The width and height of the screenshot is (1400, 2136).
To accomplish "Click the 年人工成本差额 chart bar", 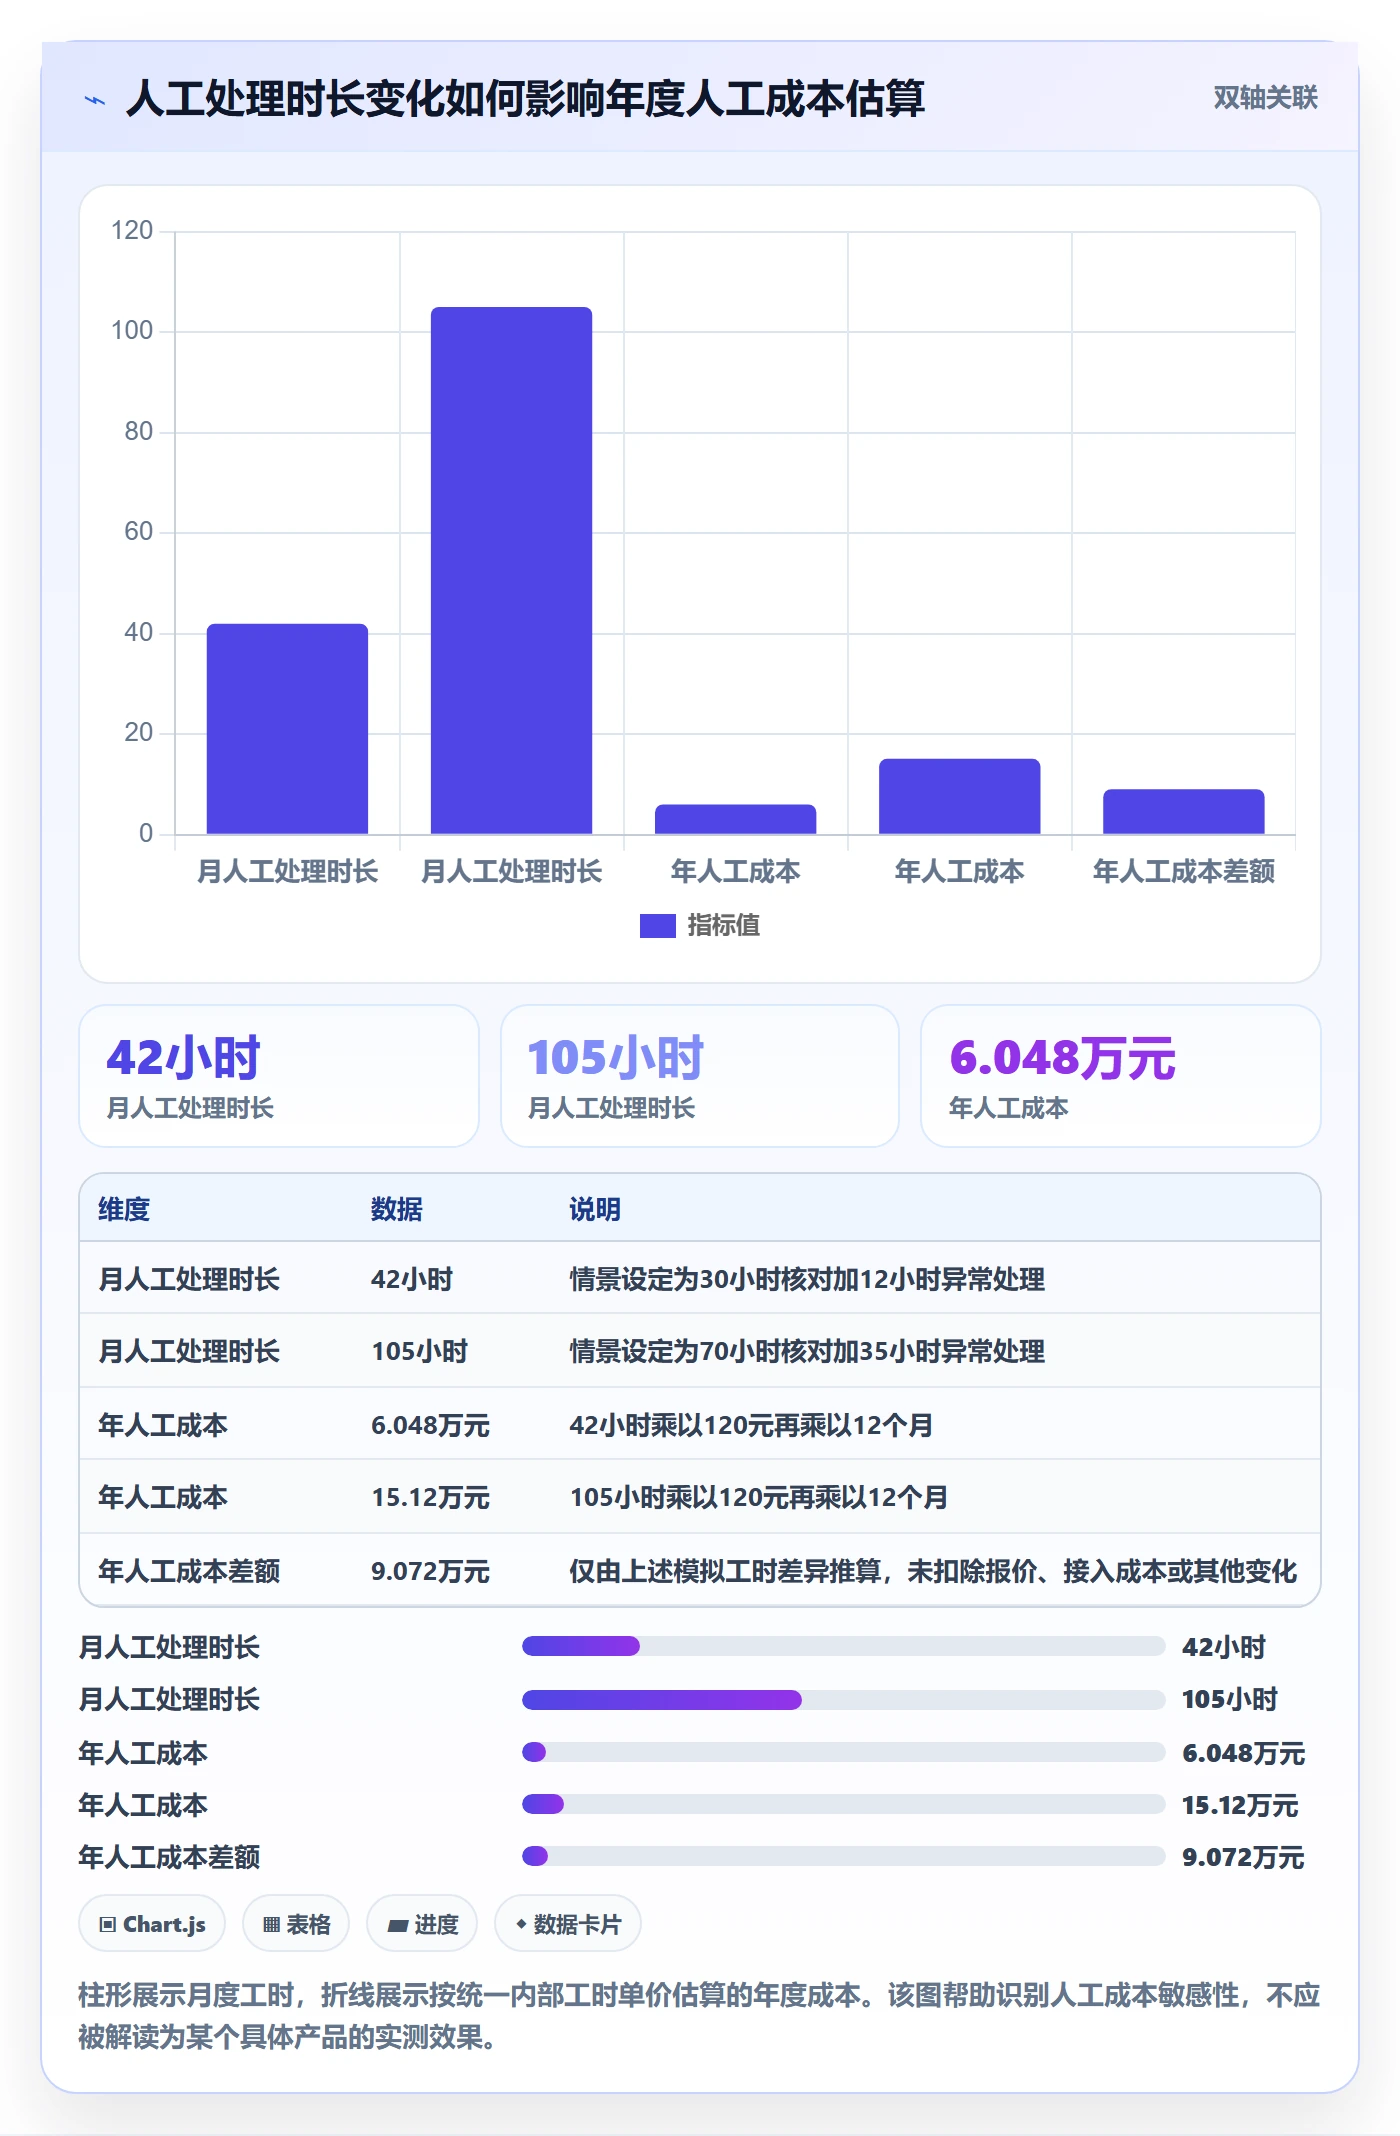I will coord(1183,811).
